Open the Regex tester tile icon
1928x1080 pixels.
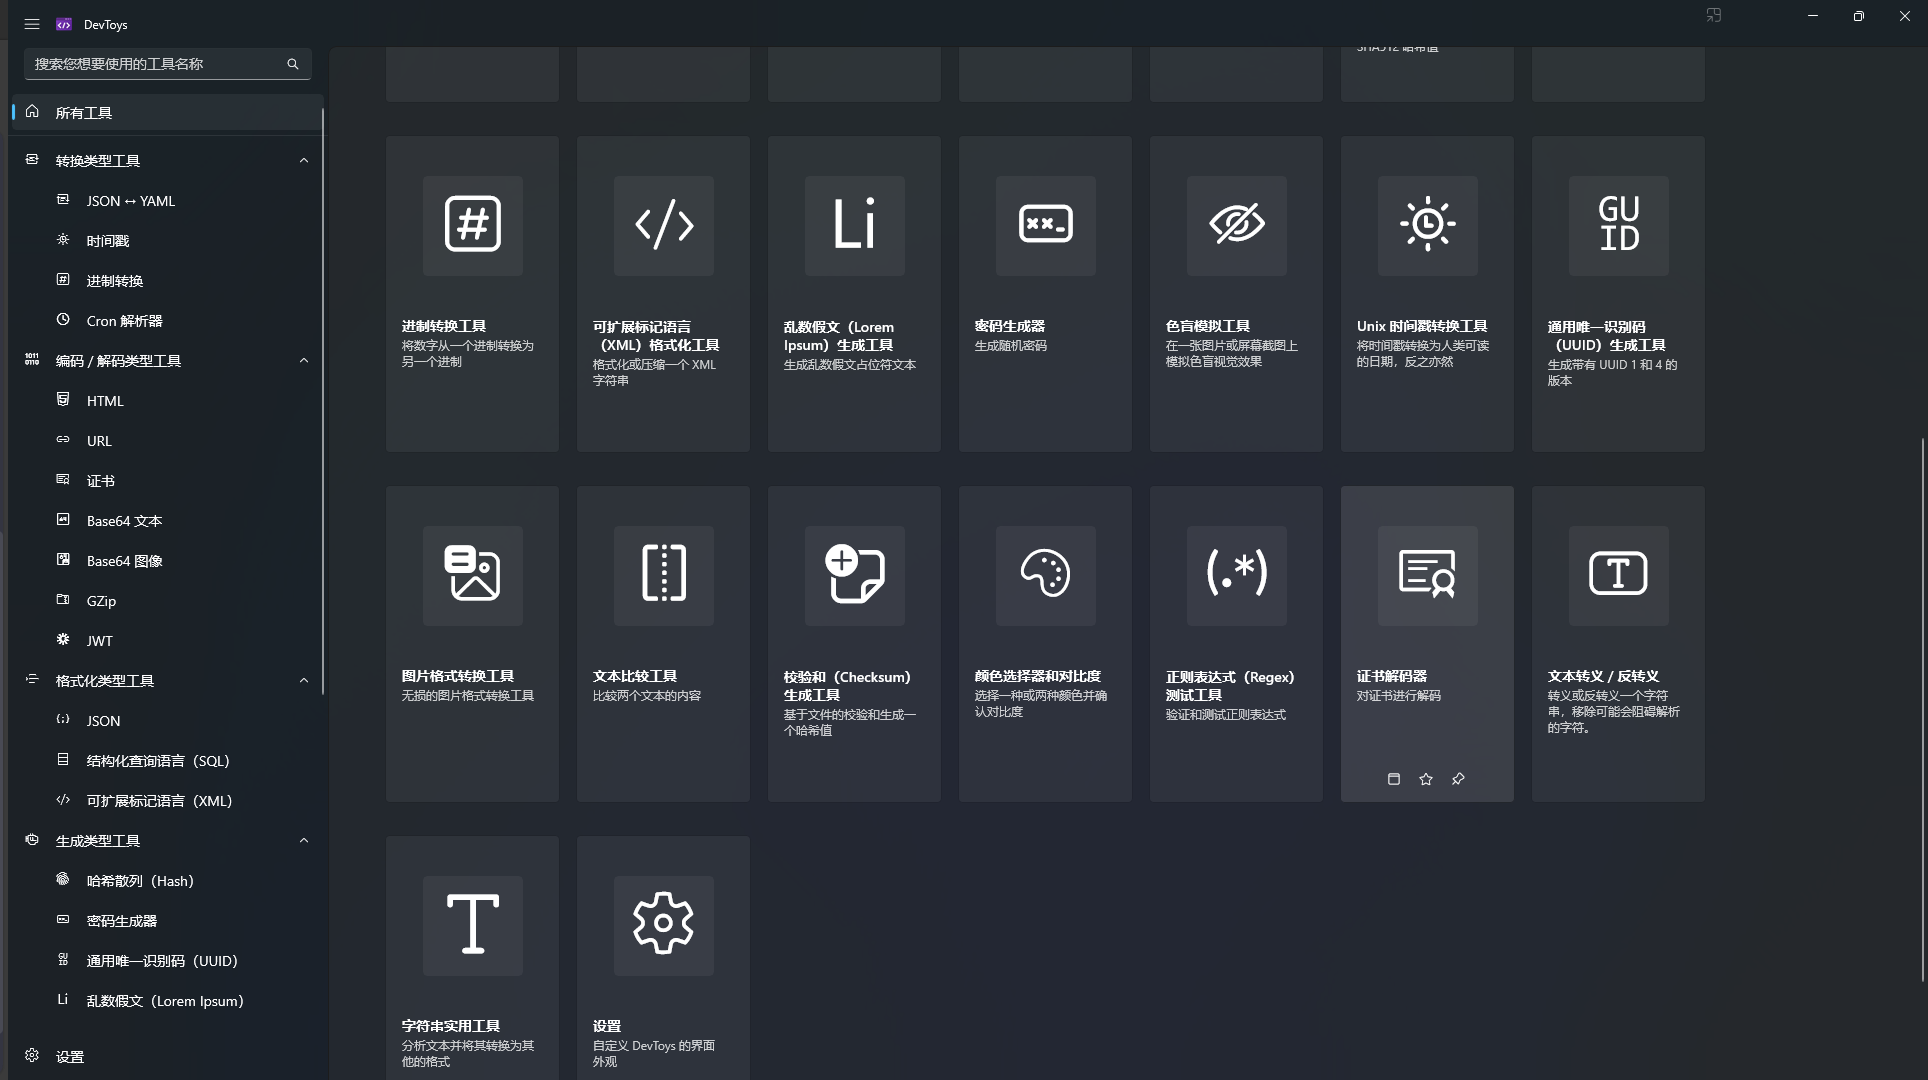click(x=1236, y=575)
